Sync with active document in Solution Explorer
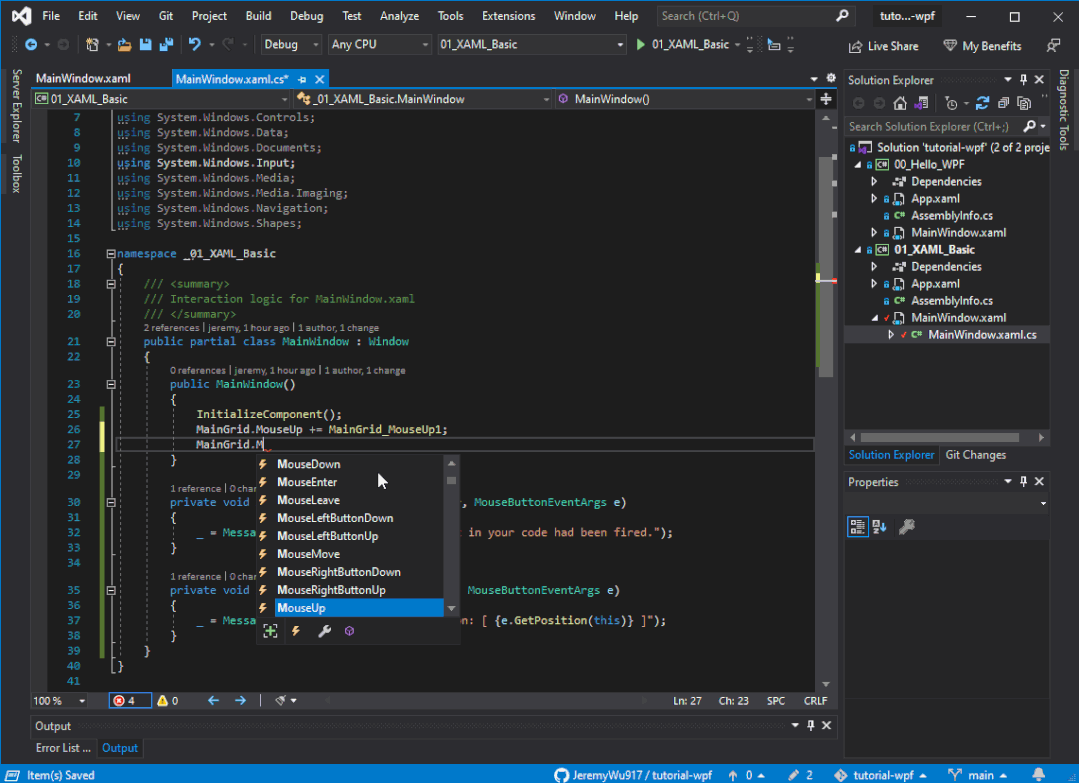Image resolution: width=1079 pixels, height=783 pixels. [x=982, y=103]
